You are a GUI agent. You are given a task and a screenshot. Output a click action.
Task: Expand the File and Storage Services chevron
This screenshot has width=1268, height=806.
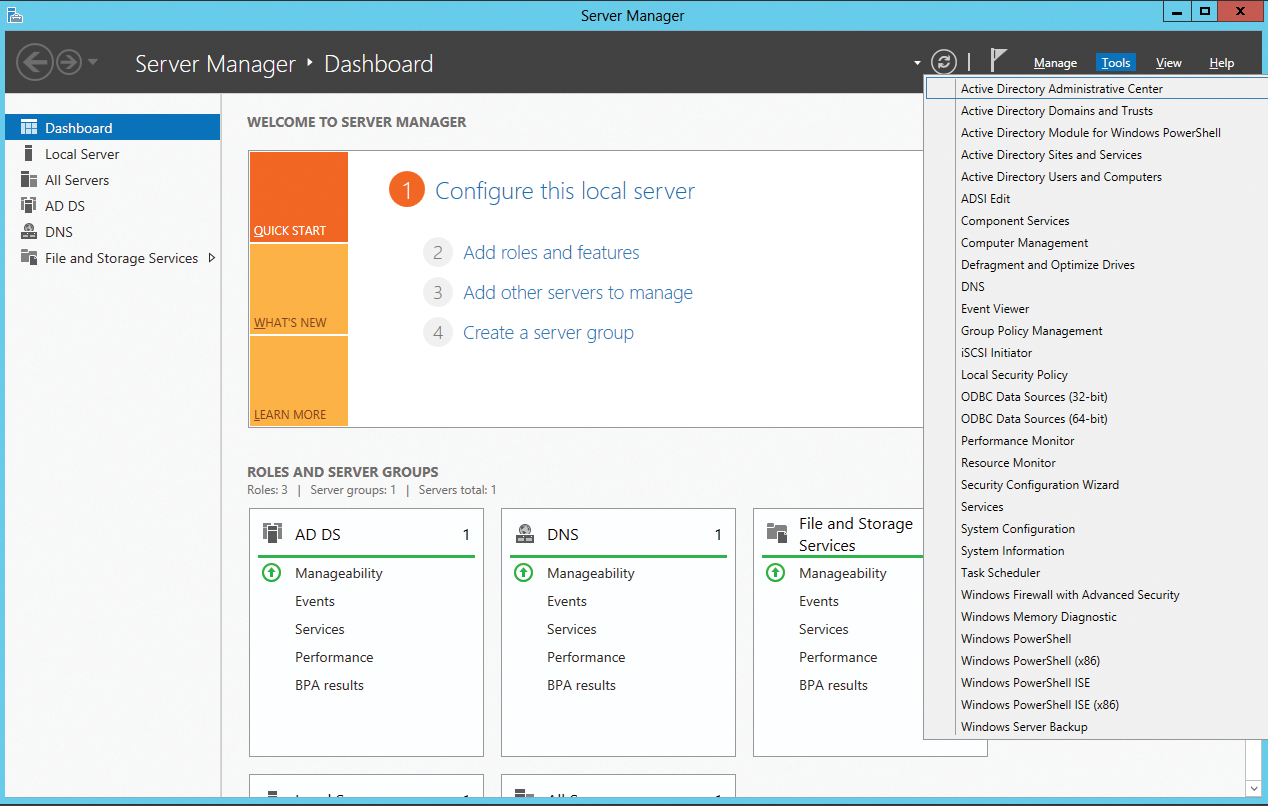211,257
